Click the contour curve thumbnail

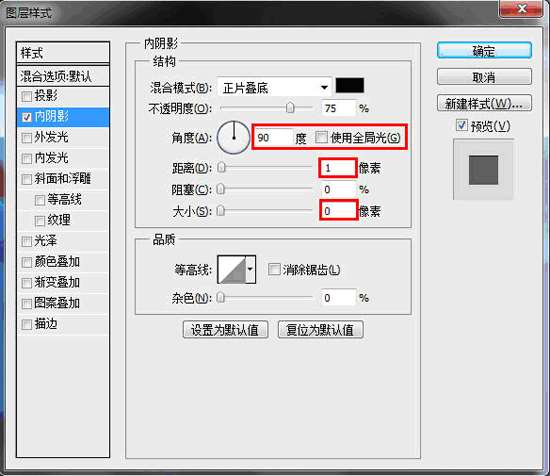pos(232,269)
